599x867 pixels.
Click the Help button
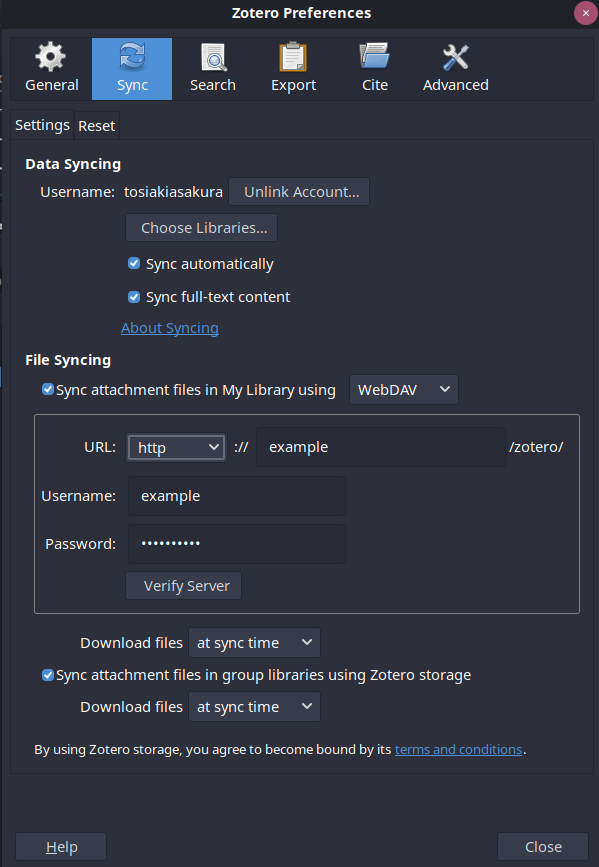tap(61, 847)
